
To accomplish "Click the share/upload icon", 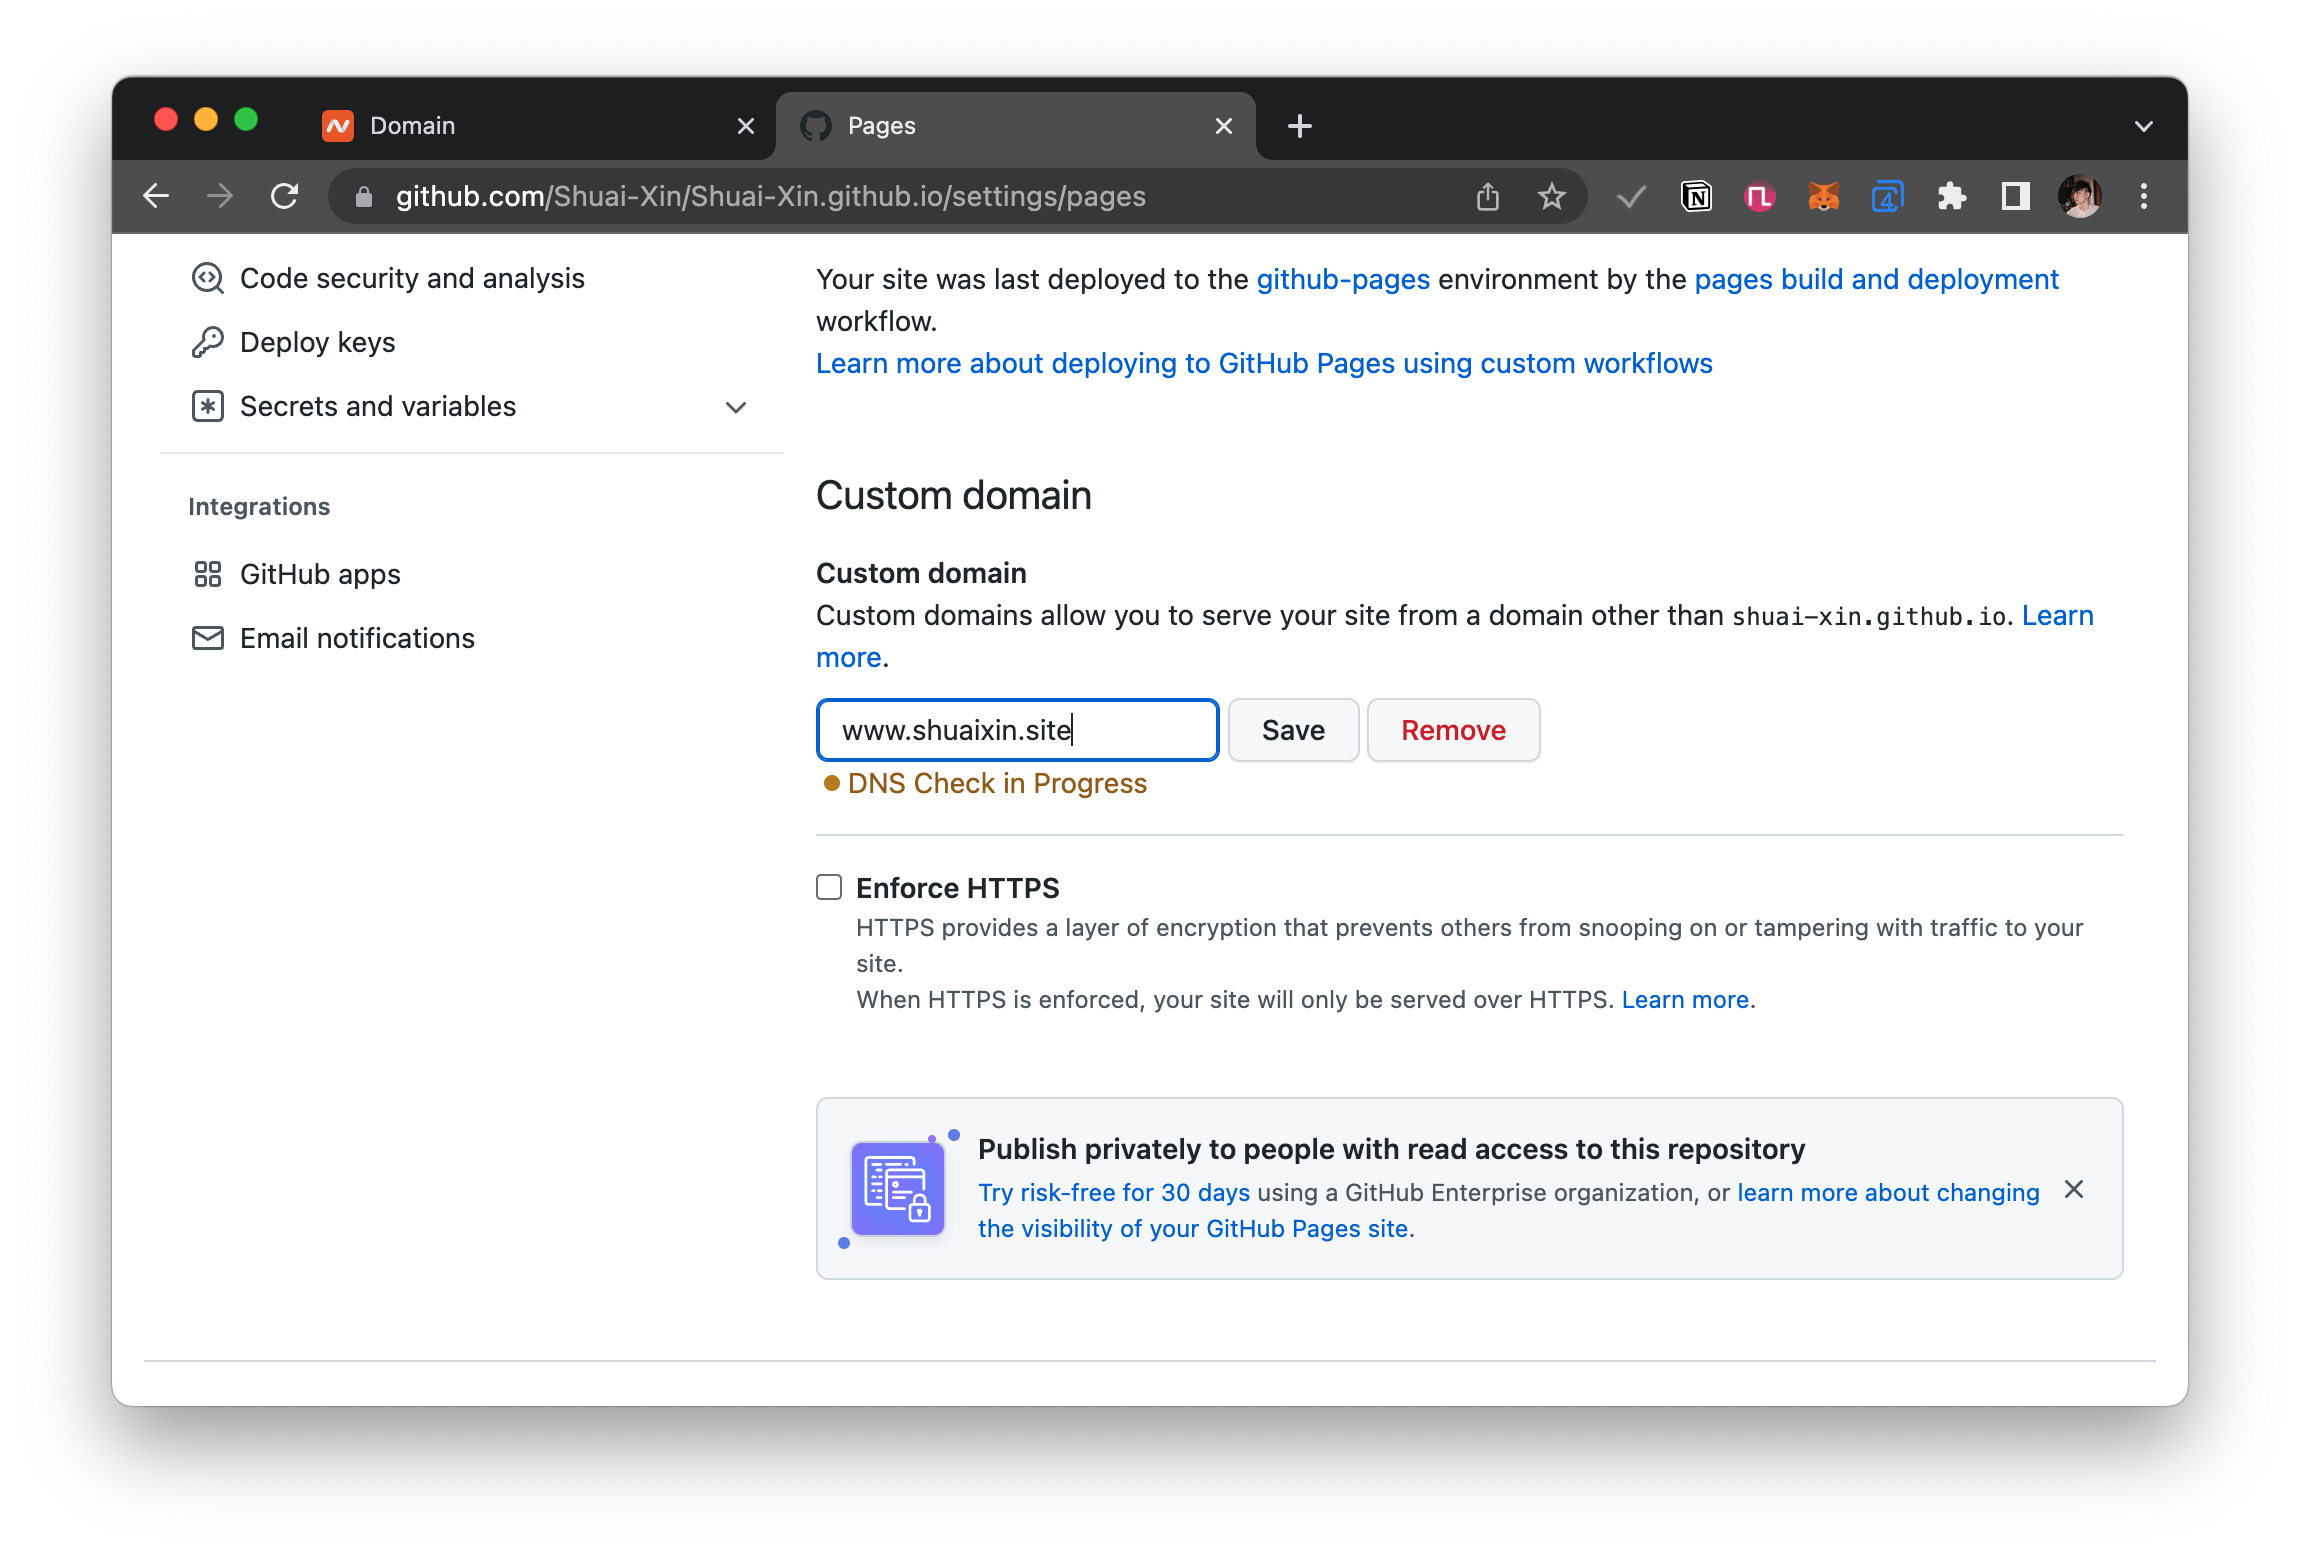I will pos(1490,196).
